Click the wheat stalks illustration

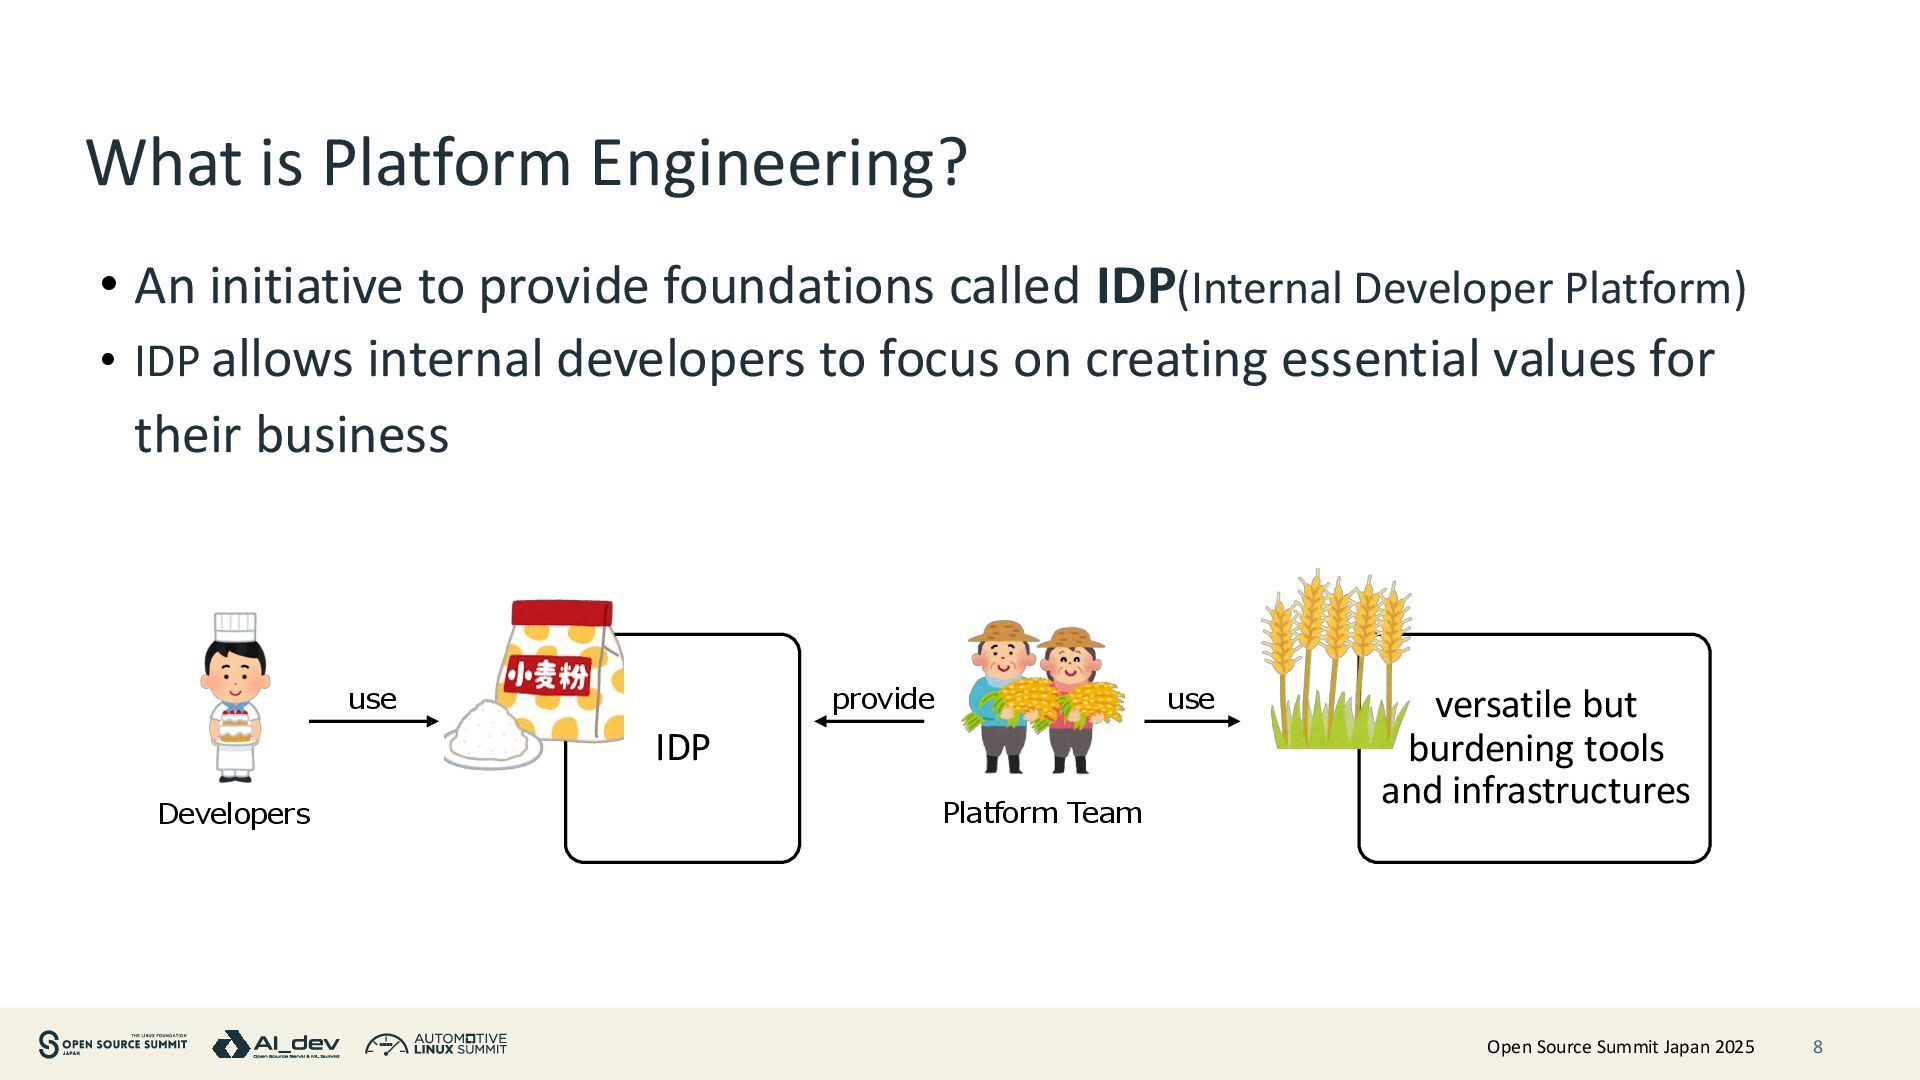coord(1336,660)
